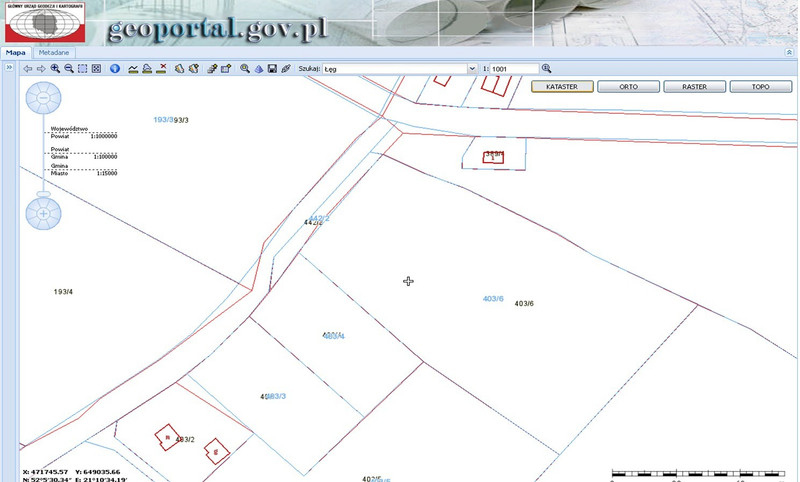Click the zoom slider handle
The image size is (800, 482).
click(44, 193)
